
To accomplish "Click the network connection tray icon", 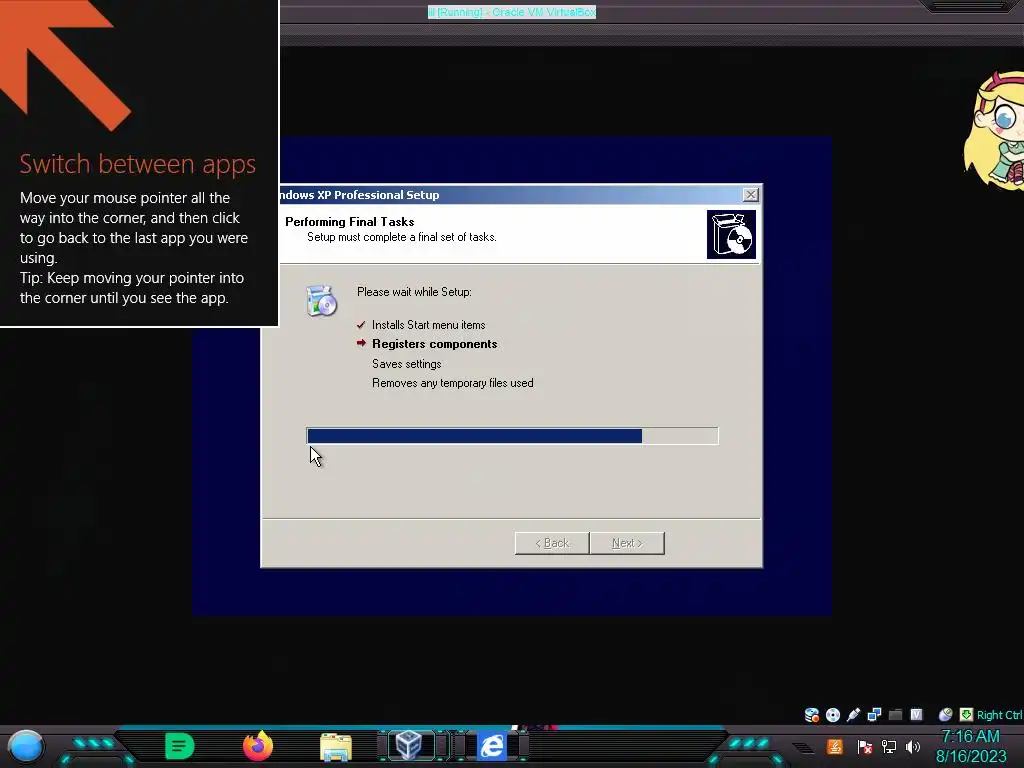I will click(888, 746).
